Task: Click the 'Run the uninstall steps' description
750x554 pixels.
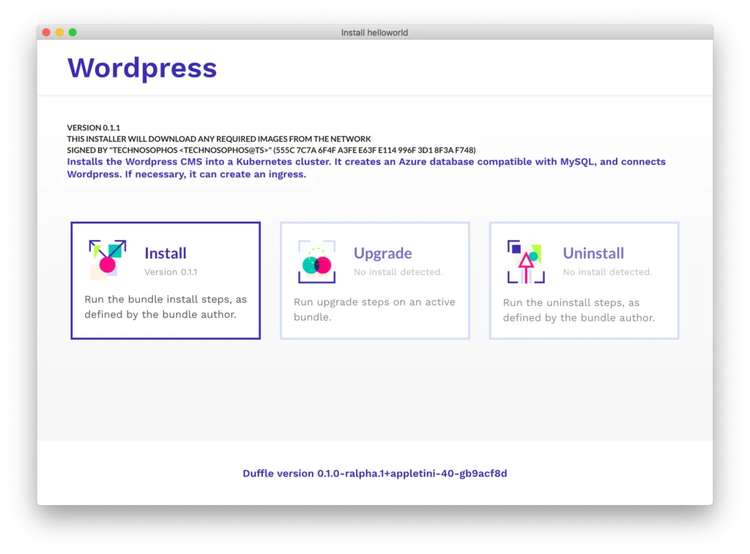Action: pos(579,310)
